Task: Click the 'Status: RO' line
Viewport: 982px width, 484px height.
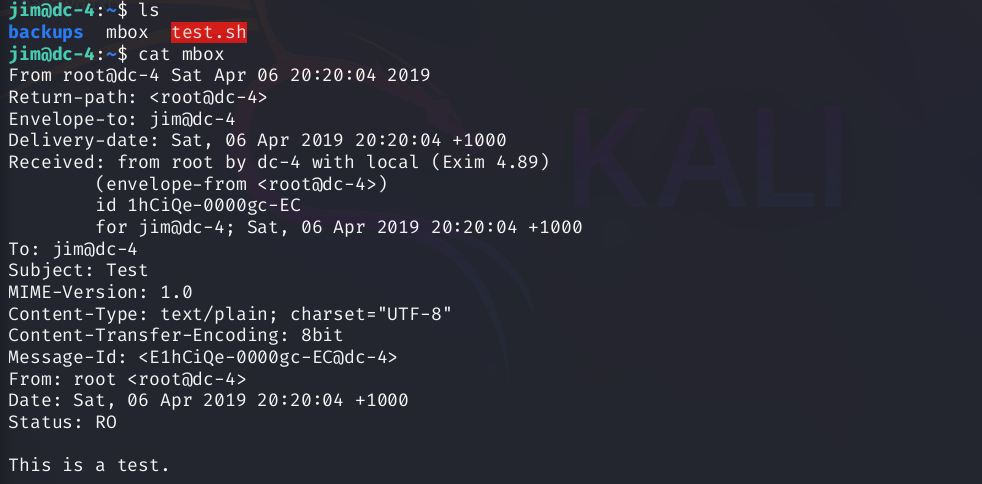Action: point(62,422)
